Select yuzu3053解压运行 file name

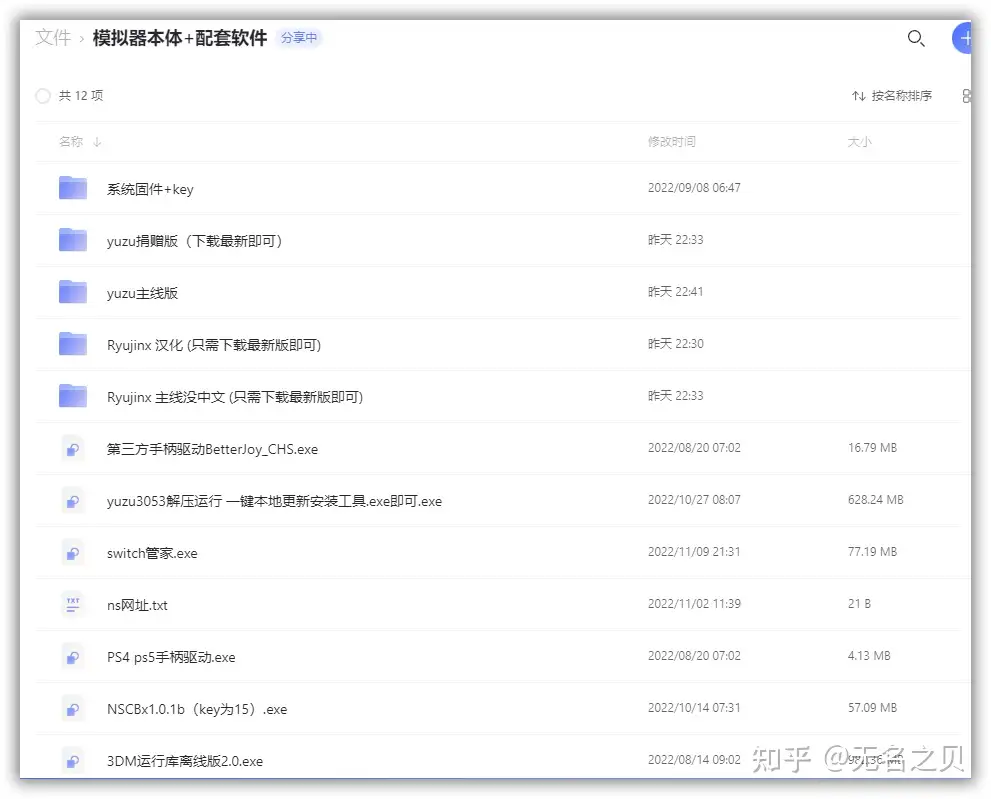[x=274, y=501]
